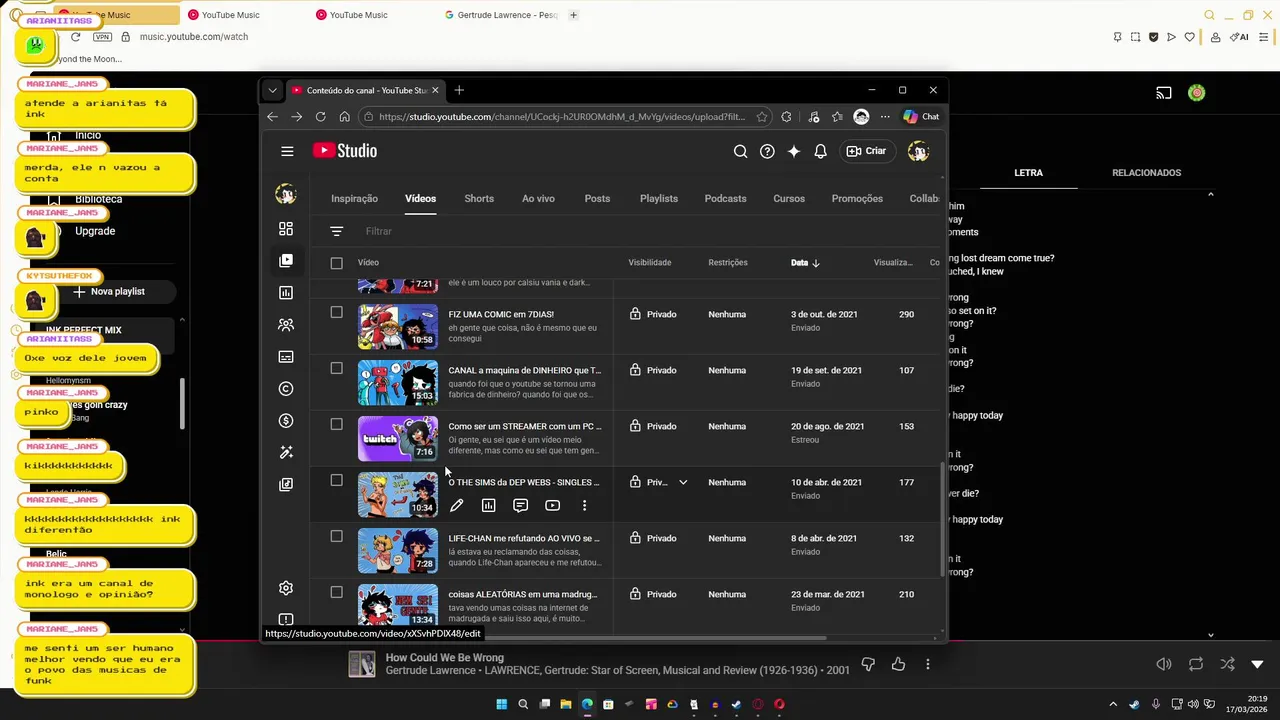
Task: Open CANAL a maquina de DINHEIRO title
Action: (524, 370)
